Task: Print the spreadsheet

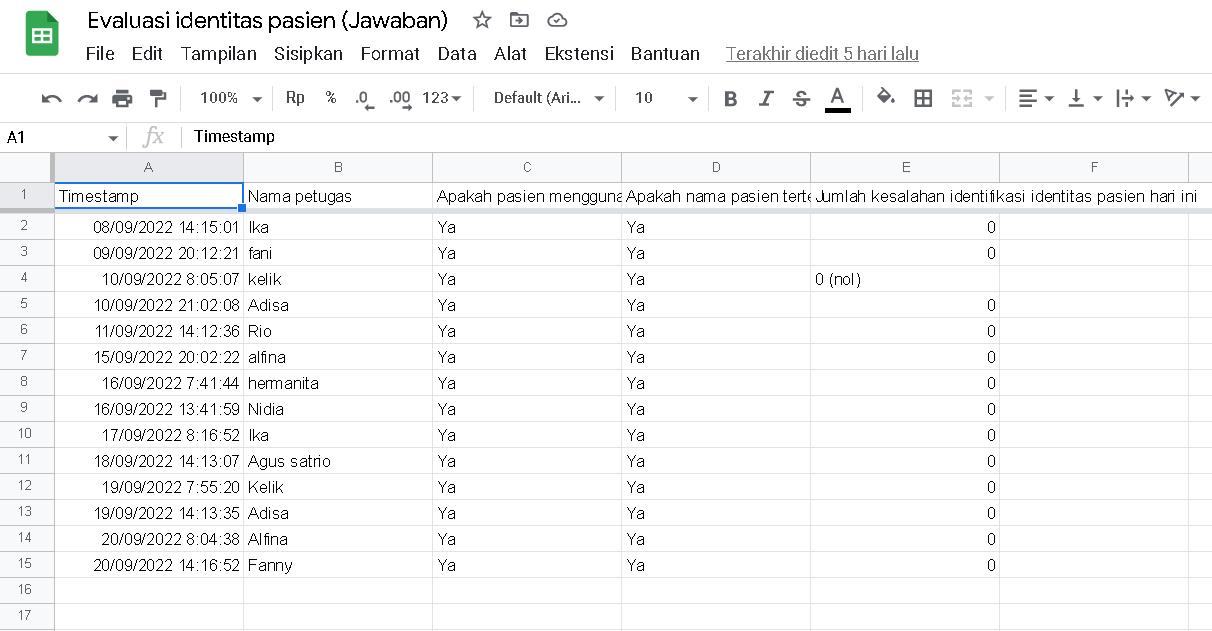Action: (x=122, y=98)
